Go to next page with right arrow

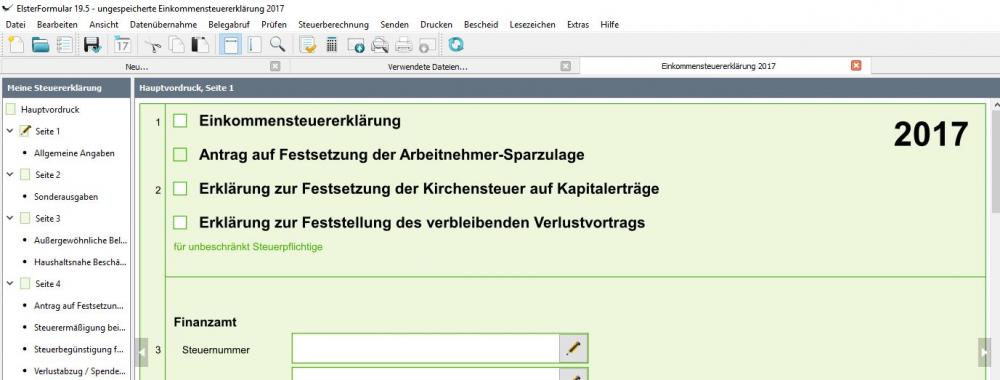pos(985,352)
